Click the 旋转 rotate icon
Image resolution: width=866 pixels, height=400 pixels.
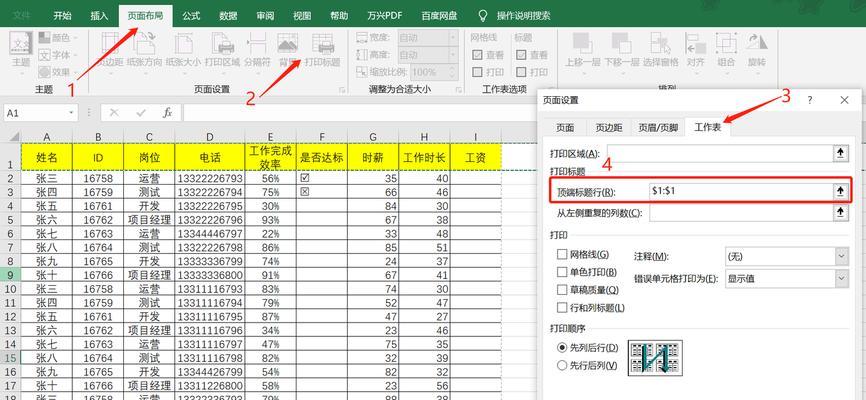tap(757, 43)
